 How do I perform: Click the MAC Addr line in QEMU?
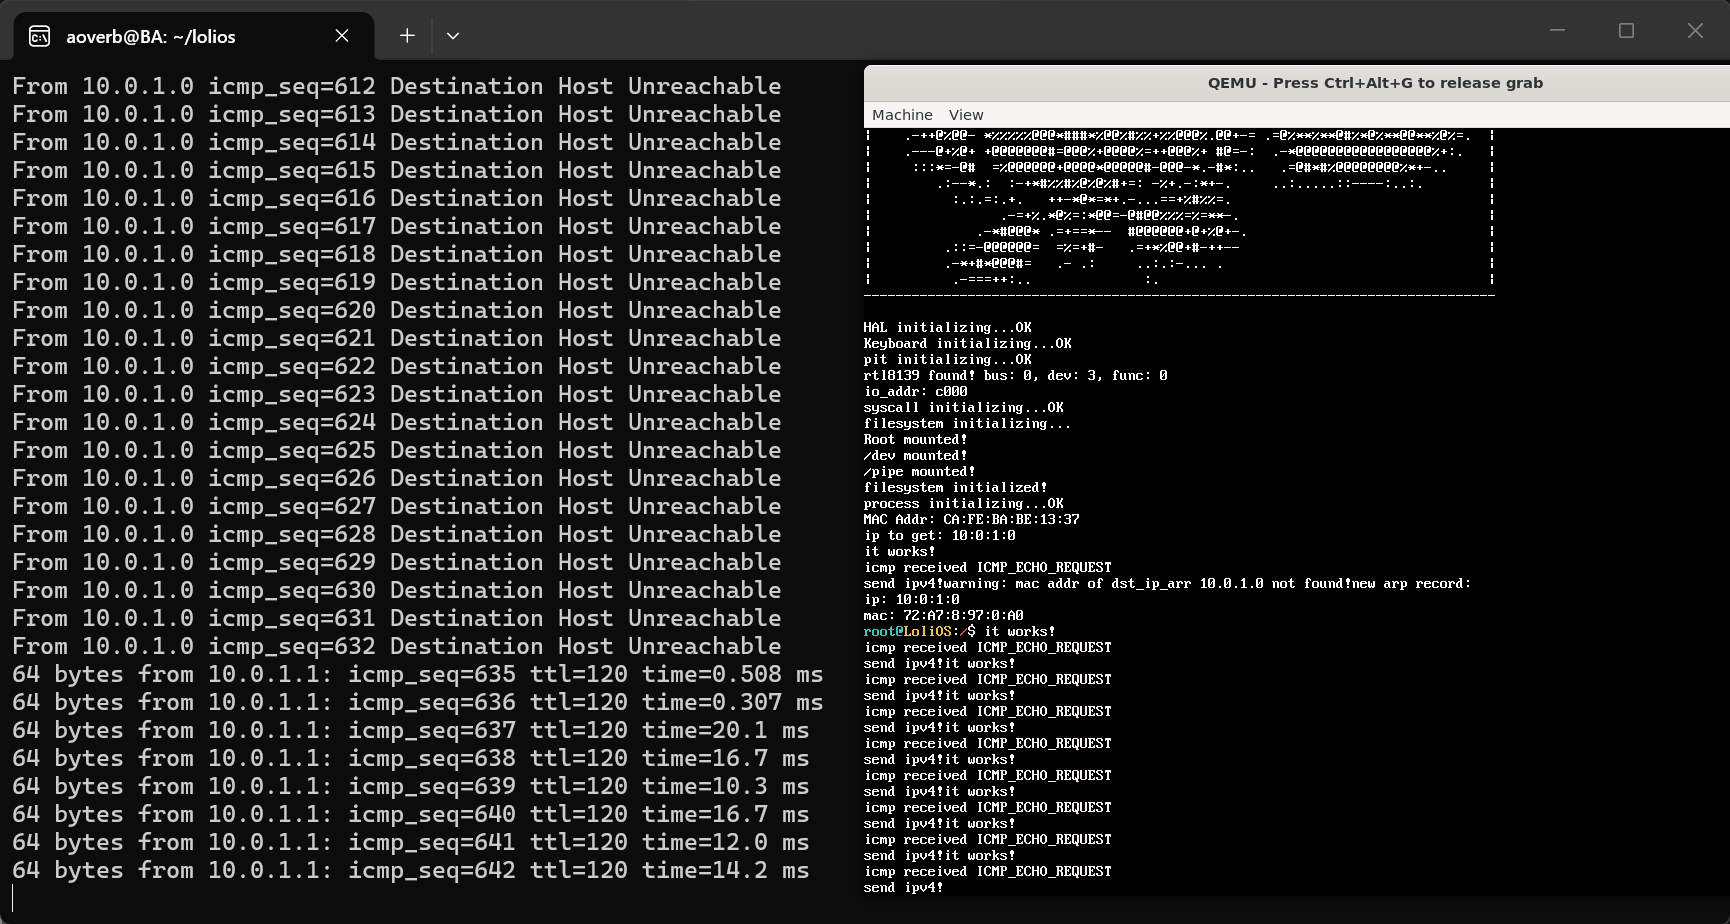click(x=971, y=520)
